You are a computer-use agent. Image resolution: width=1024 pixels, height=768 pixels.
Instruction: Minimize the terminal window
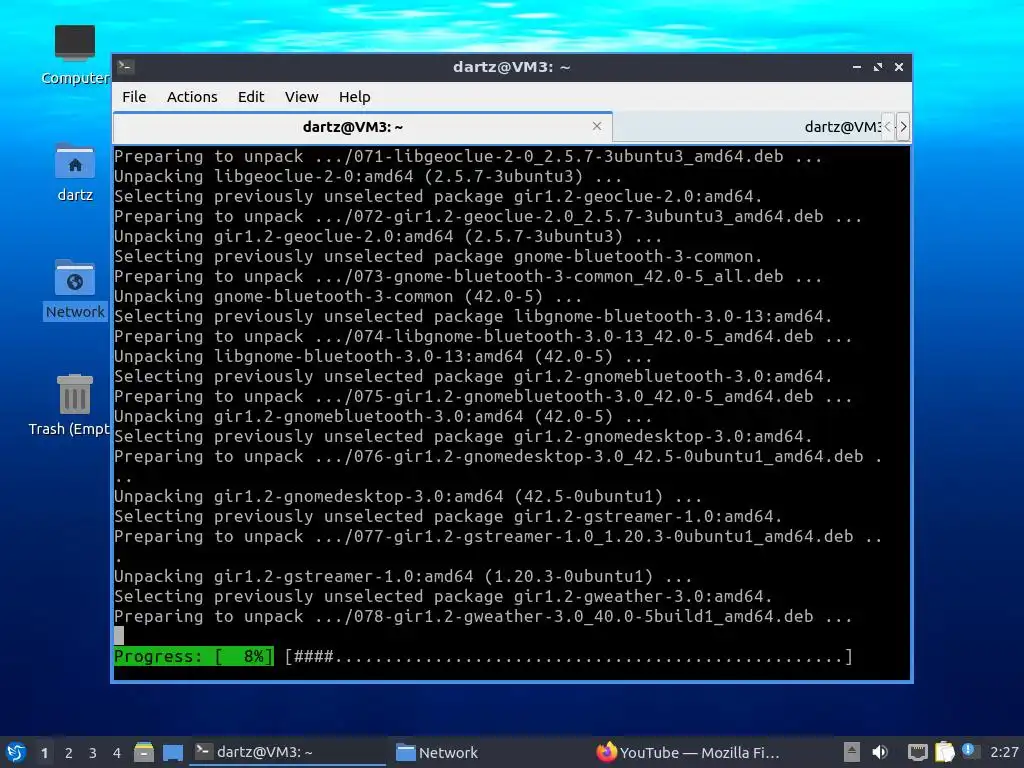click(x=857, y=67)
